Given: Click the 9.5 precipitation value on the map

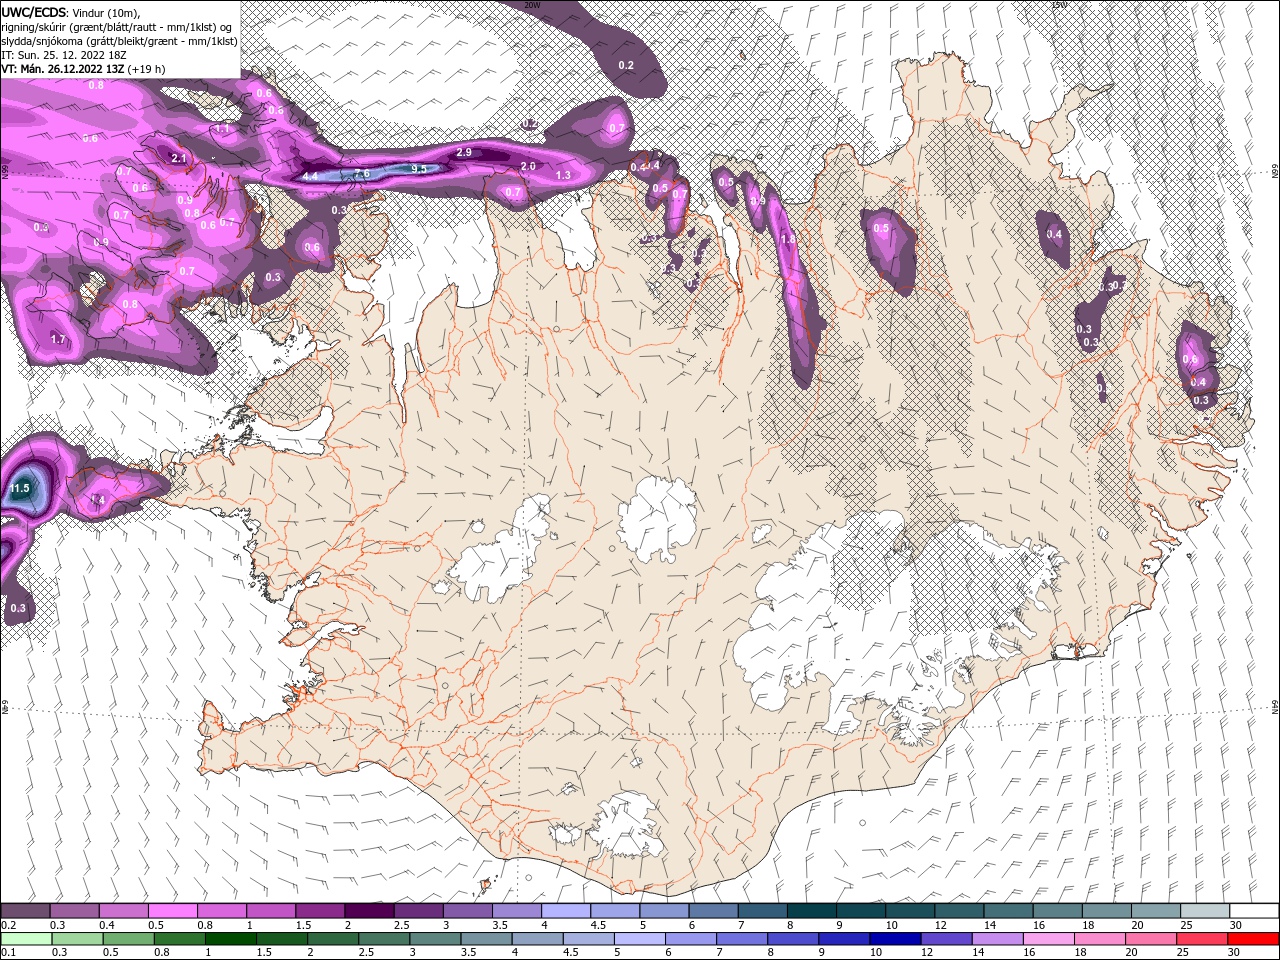Looking at the screenshot, I should [x=419, y=169].
